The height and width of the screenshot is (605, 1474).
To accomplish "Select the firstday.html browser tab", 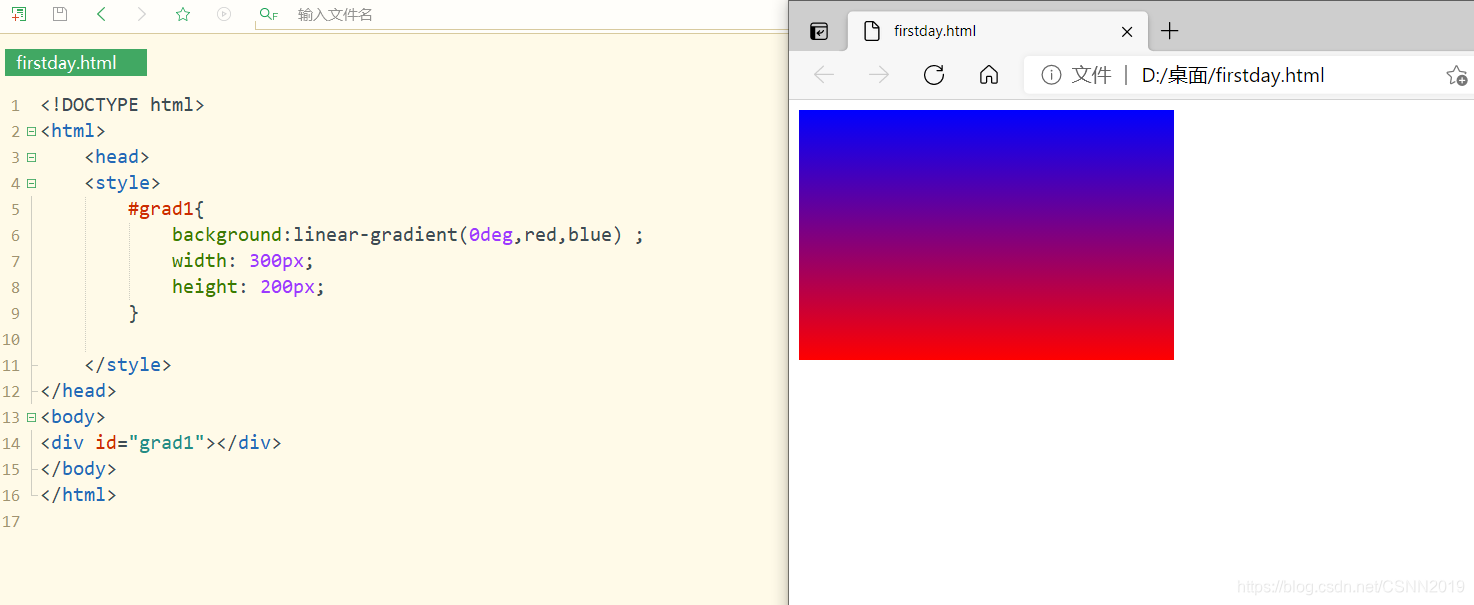I will [x=997, y=31].
